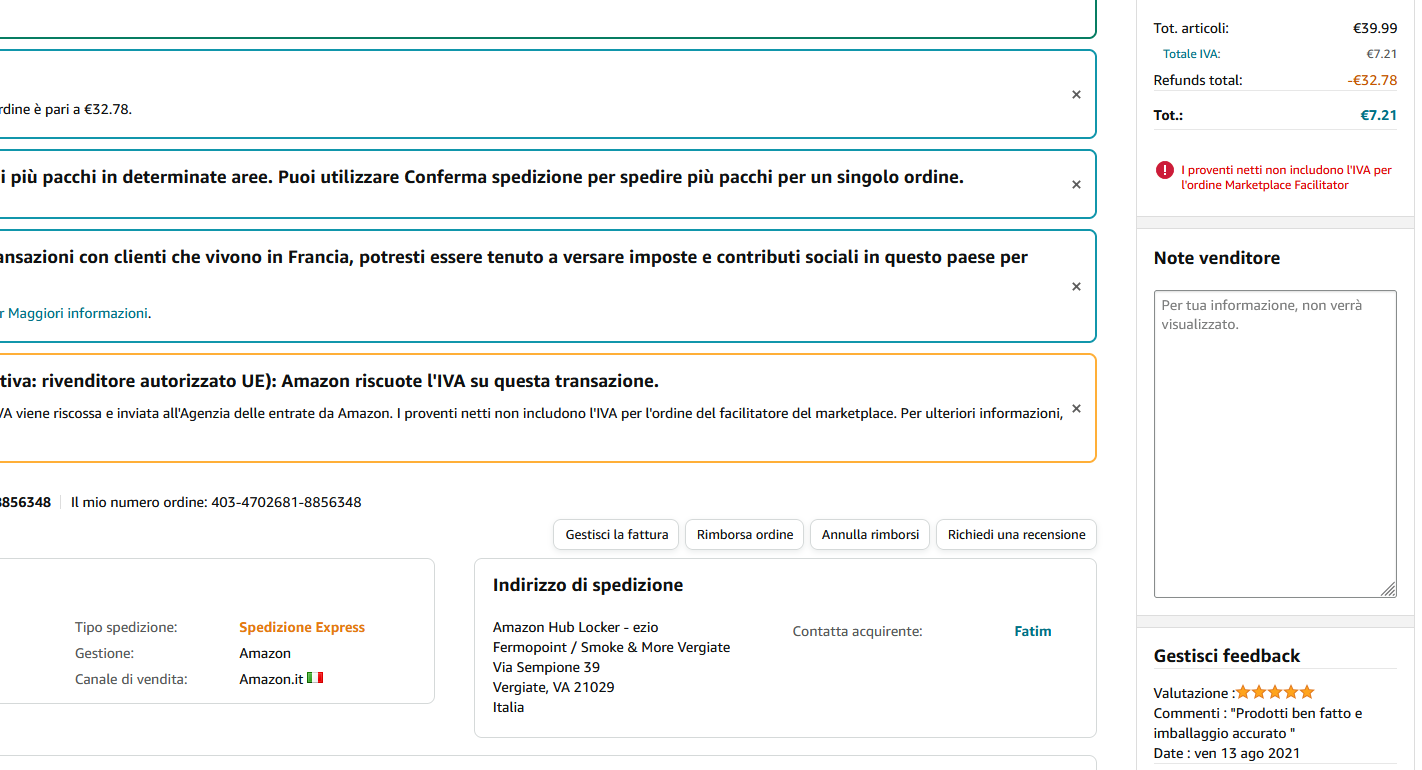Screen dimensions: 1422x770
Task: Select Annulla rimborsi
Action: point(870,535)
